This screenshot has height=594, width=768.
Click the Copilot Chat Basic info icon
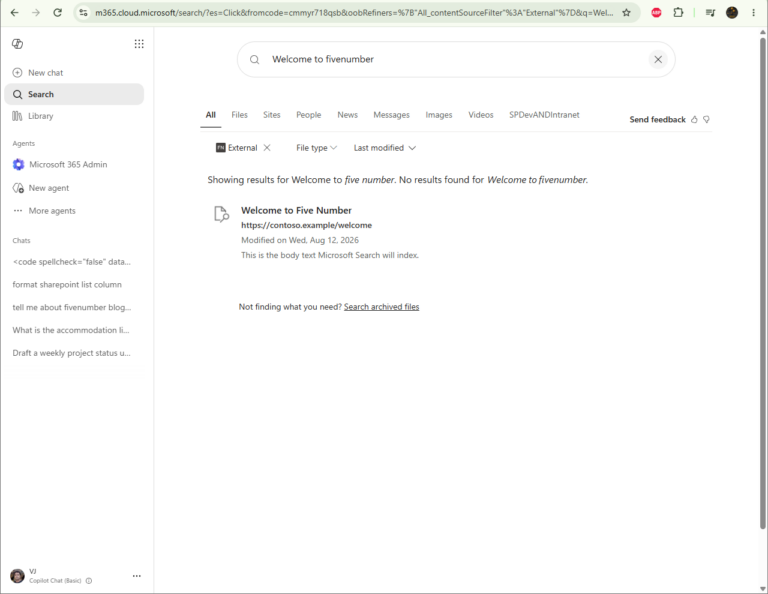point(89,581)
